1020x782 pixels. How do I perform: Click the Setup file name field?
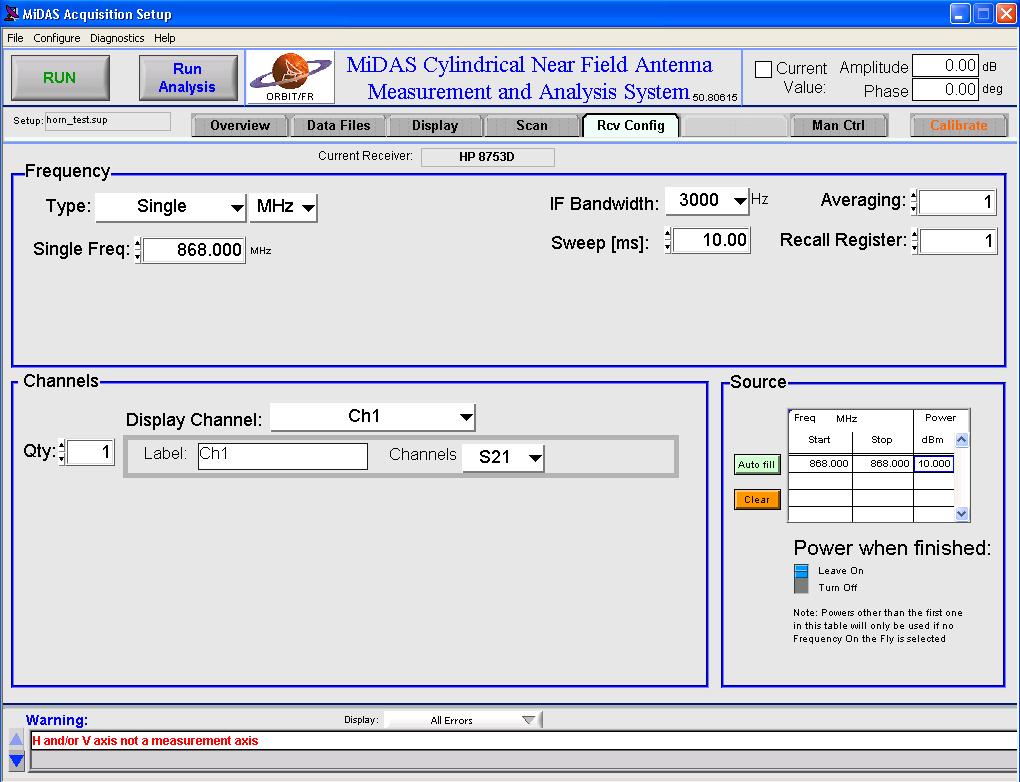tap(107, 121)
